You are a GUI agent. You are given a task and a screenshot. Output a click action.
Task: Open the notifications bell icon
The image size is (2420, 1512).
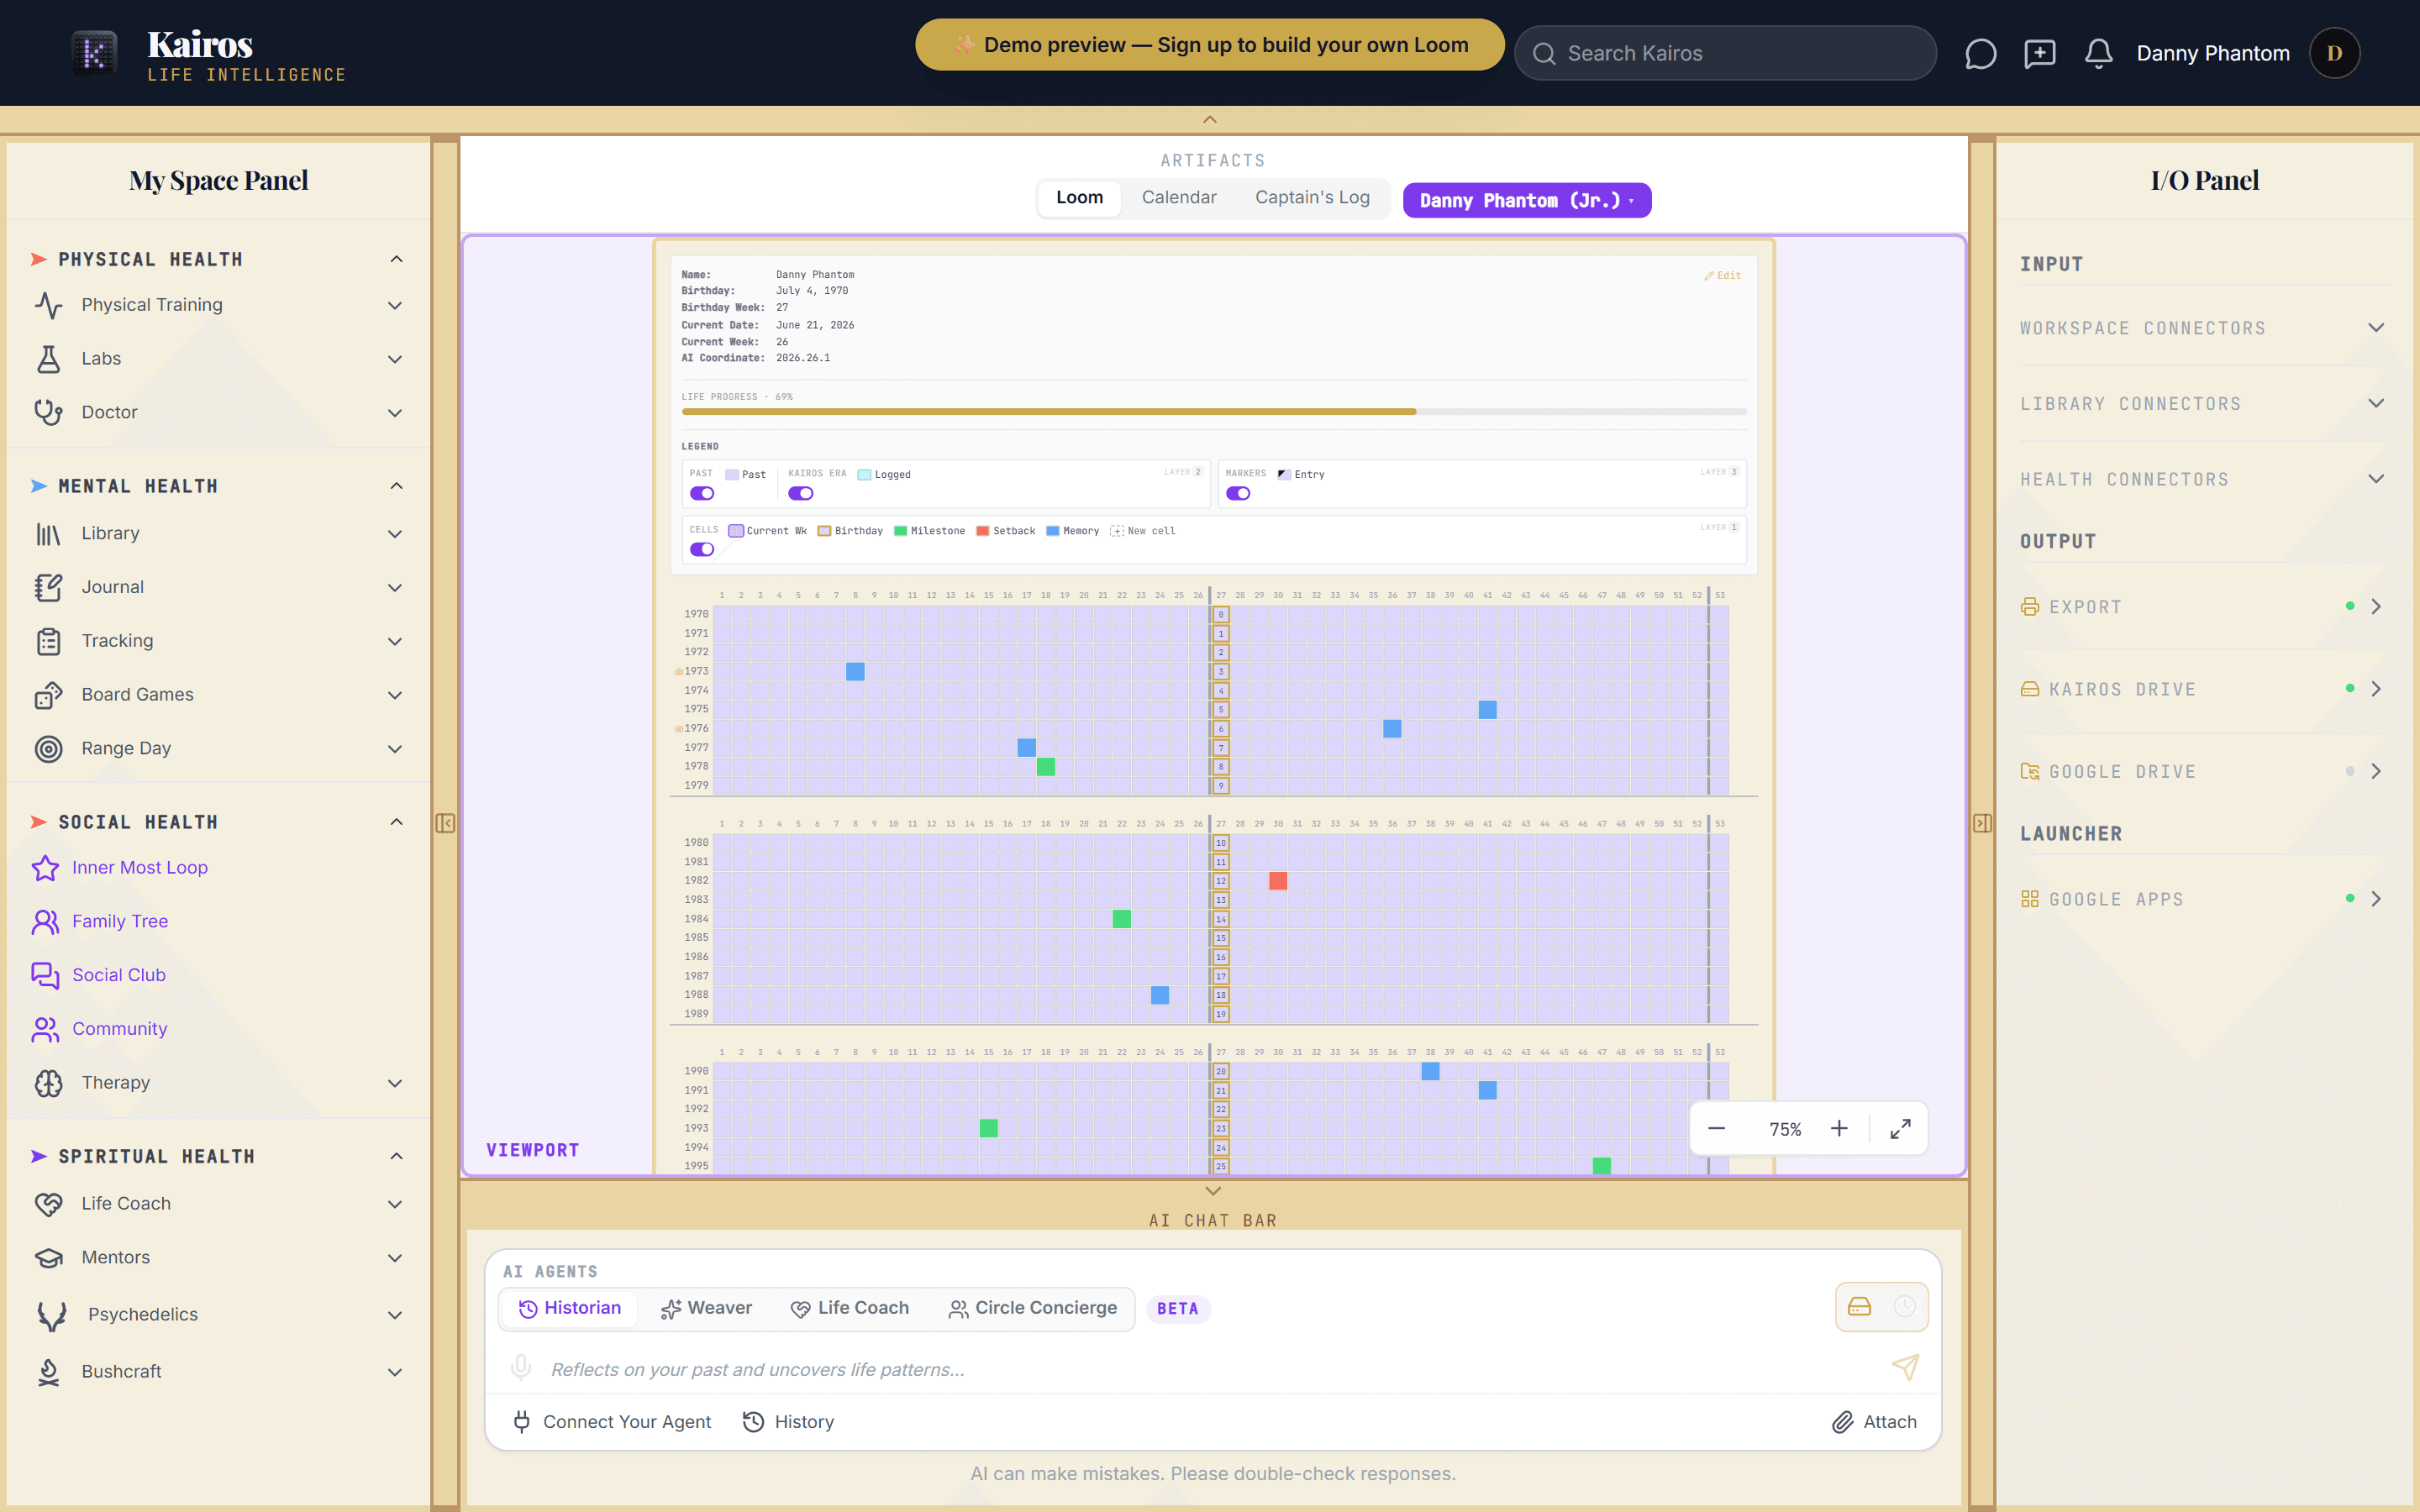pos(2098,53)
